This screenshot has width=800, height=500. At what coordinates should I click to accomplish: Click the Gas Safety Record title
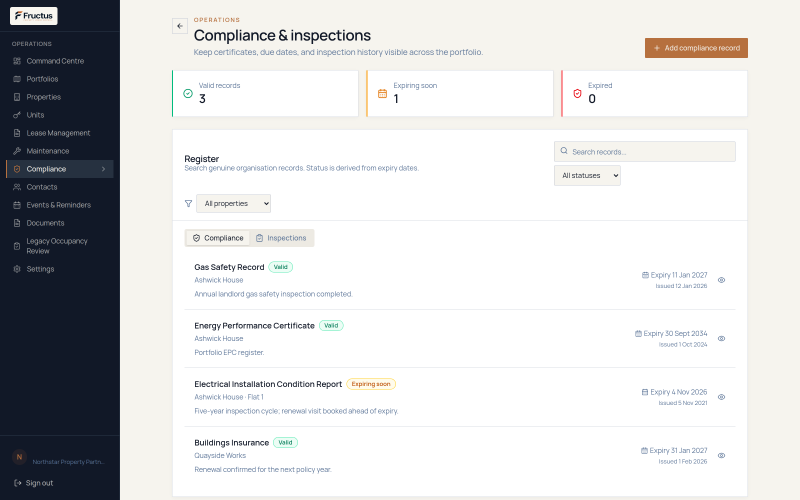coord(229,267)
